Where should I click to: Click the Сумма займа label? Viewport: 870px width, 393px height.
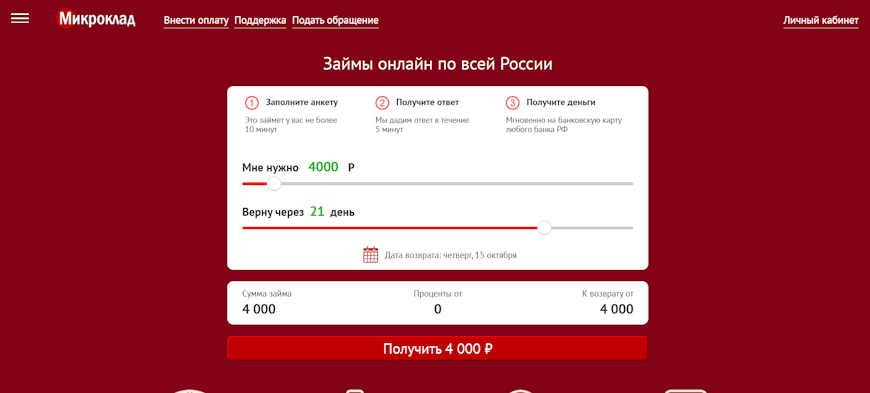pyautogui.click(x=267, y=294)
